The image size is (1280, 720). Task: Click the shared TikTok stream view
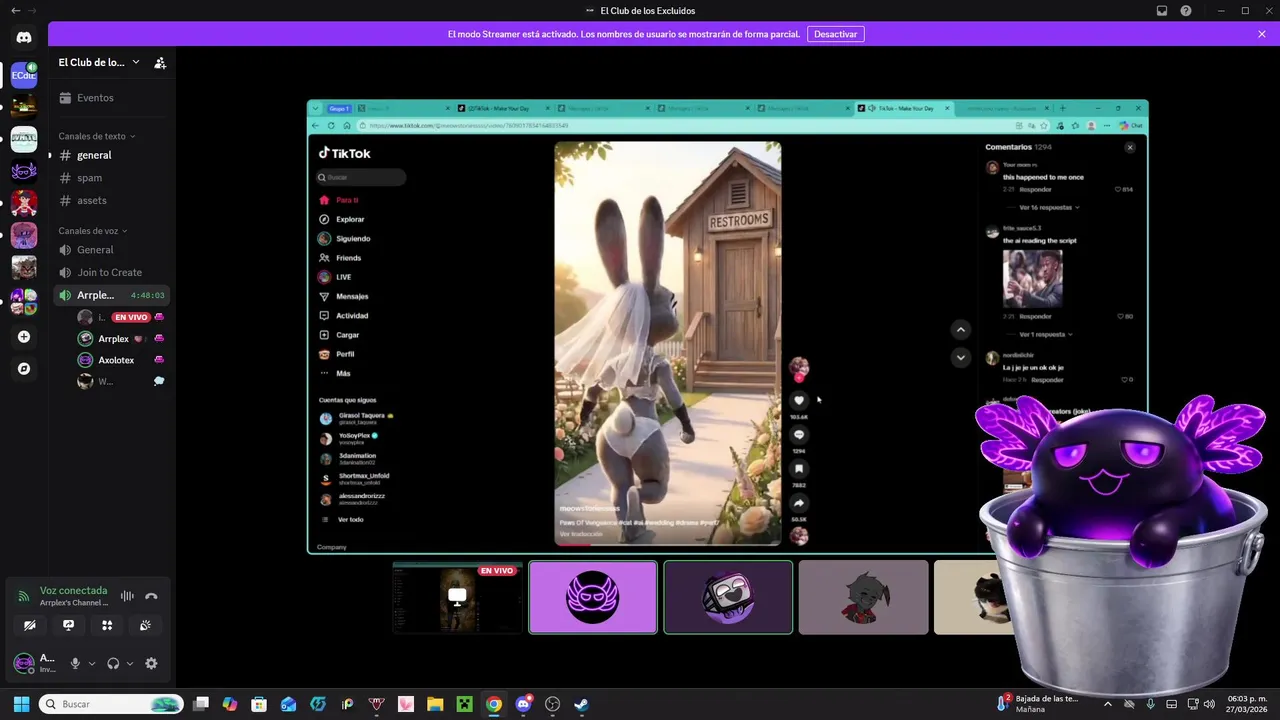(727, 326)
